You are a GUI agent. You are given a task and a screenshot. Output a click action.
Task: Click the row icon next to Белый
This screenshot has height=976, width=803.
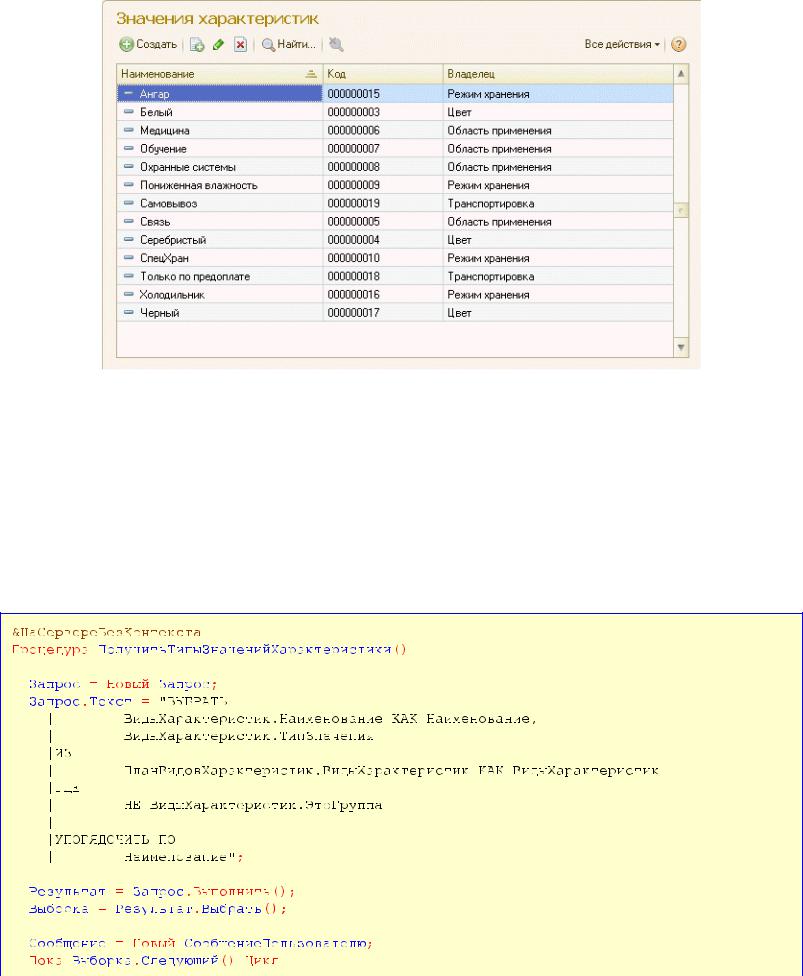tap(128, 111)
